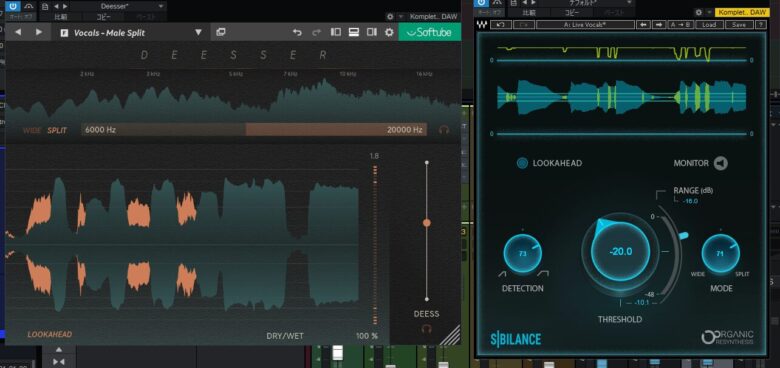Click the RANGE (dB) value -16.0

click(x=689, y=201)
